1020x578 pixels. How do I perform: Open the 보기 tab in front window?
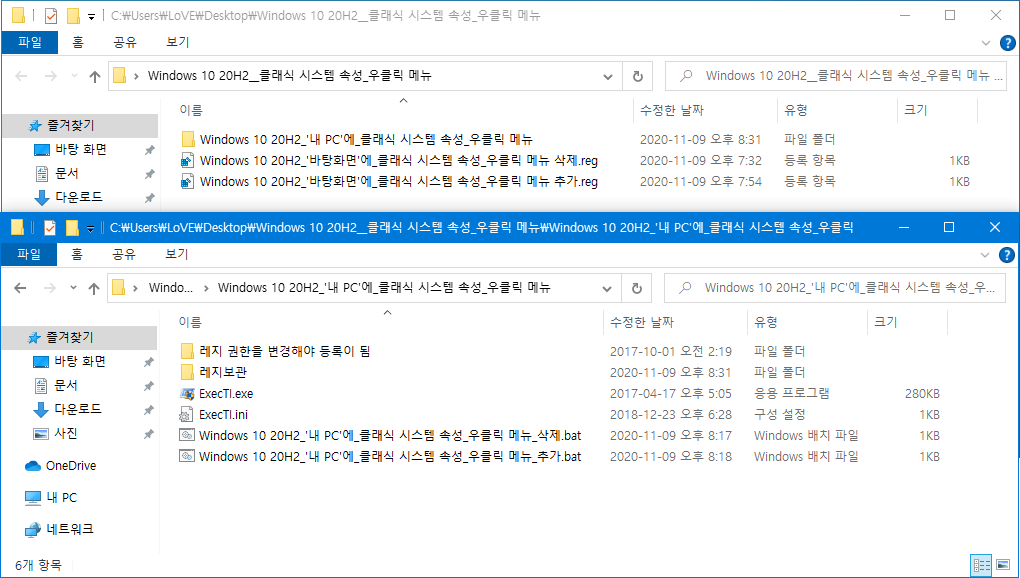[177, 254]
